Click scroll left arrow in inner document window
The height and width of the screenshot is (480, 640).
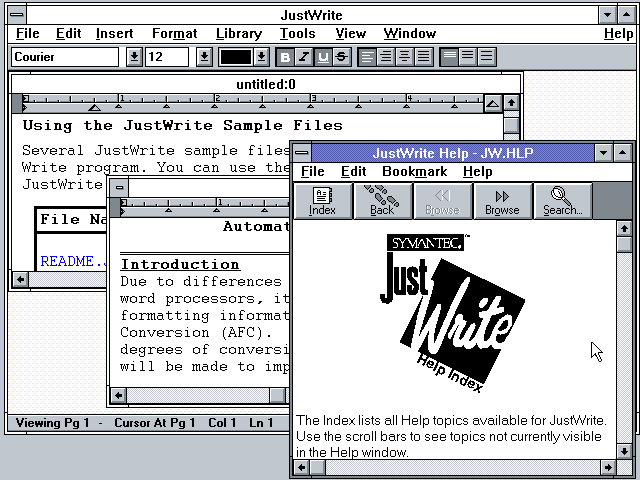point(118,395)
